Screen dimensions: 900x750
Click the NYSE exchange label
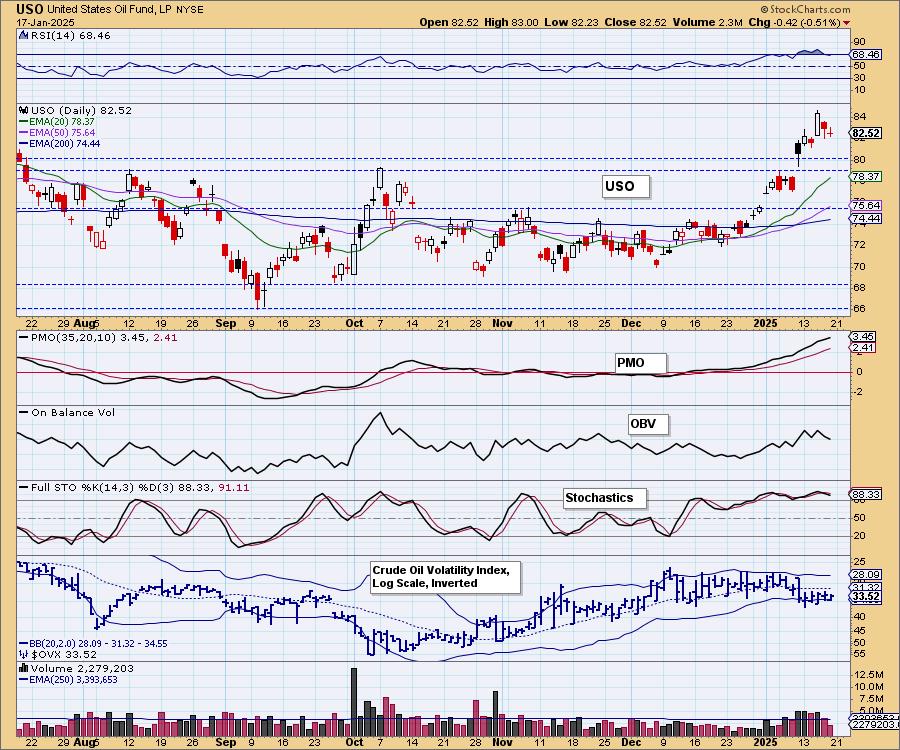(x=188, y=10)
